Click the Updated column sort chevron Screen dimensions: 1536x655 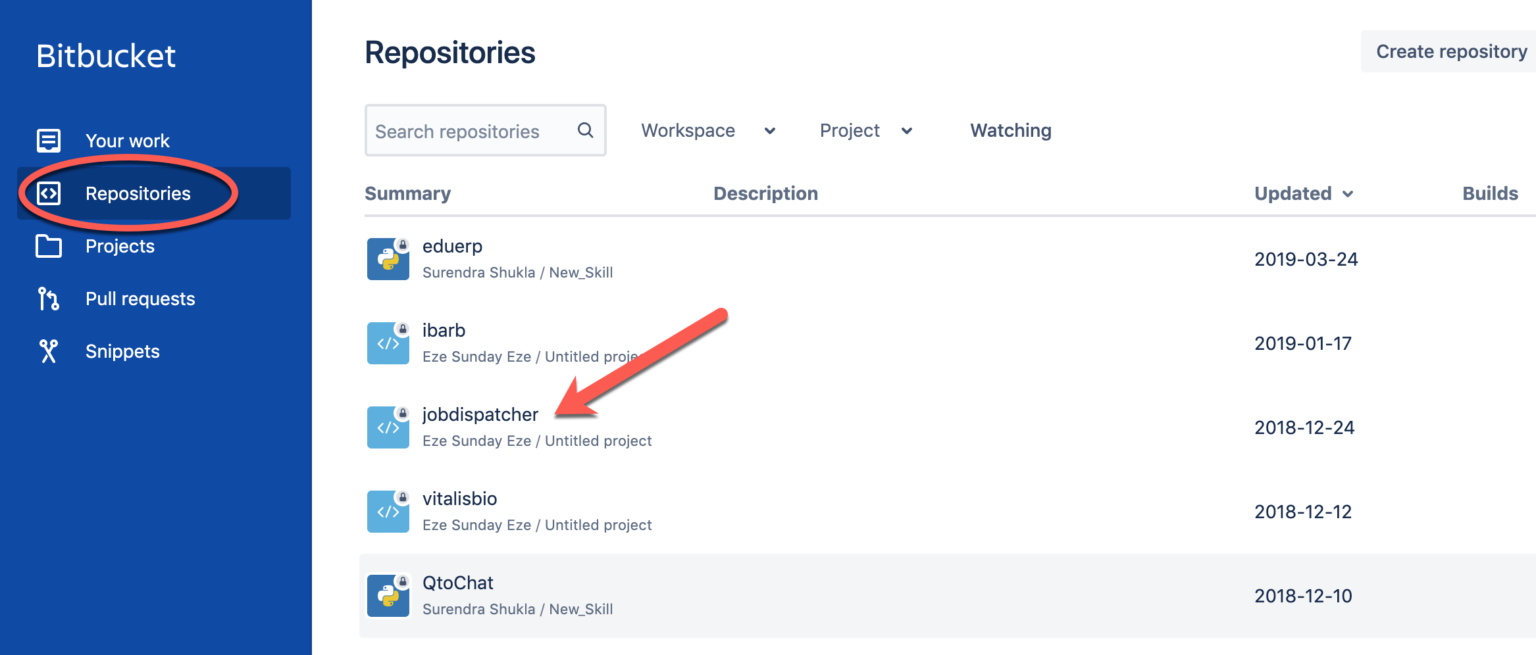click(1348, 194)
